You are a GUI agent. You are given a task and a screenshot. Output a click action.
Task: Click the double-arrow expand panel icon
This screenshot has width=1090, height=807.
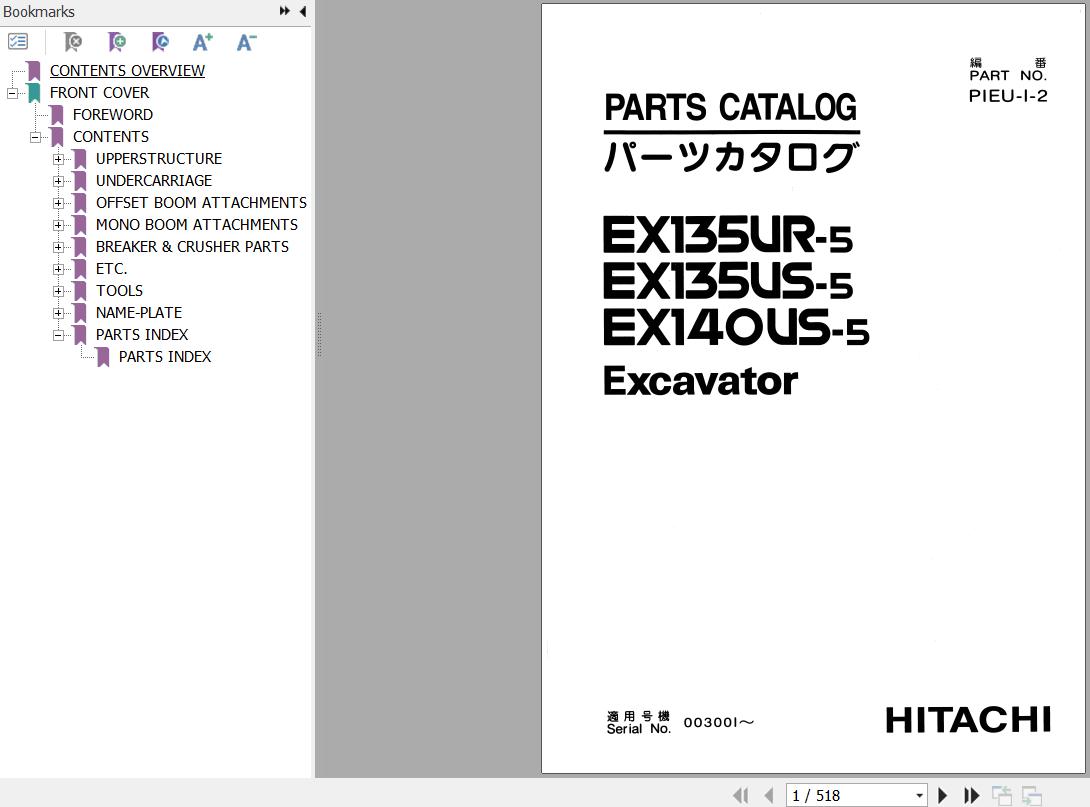284,11
